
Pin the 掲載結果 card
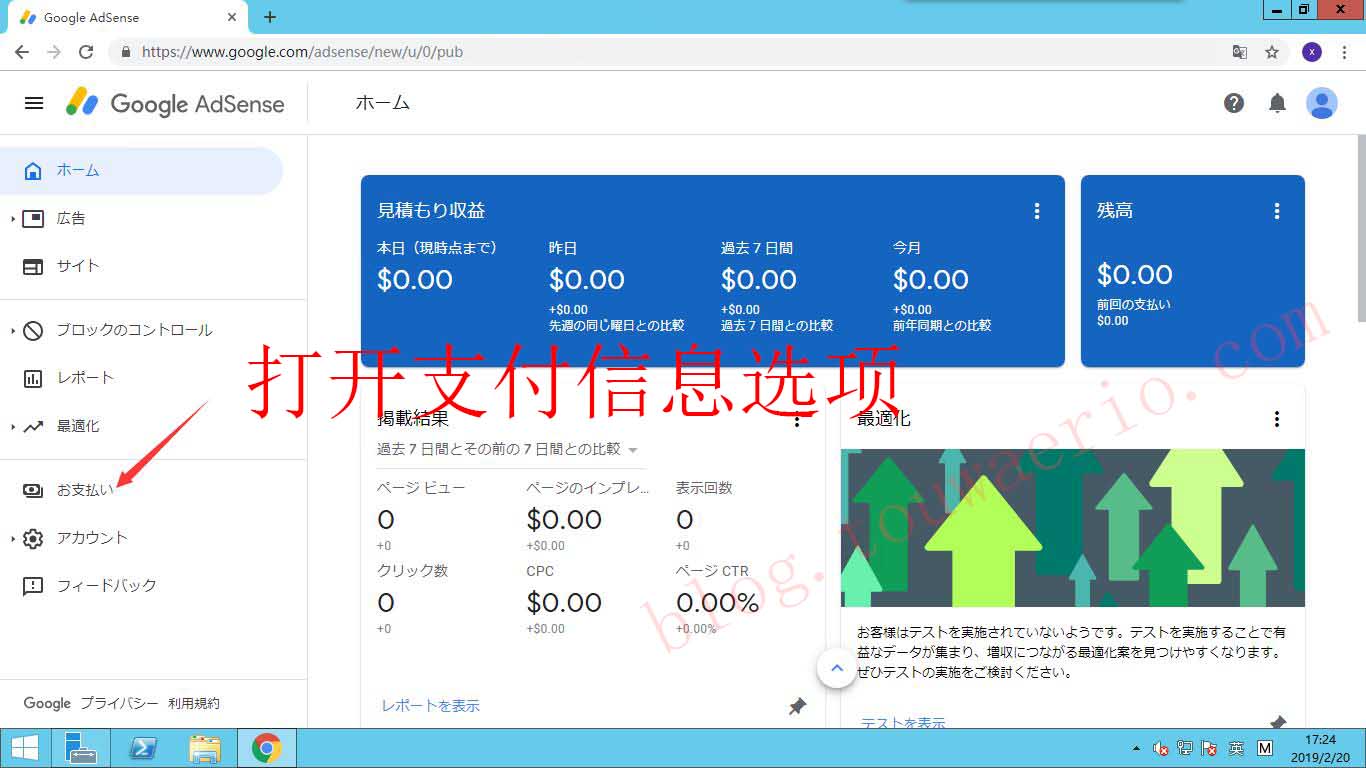(797, 707)
